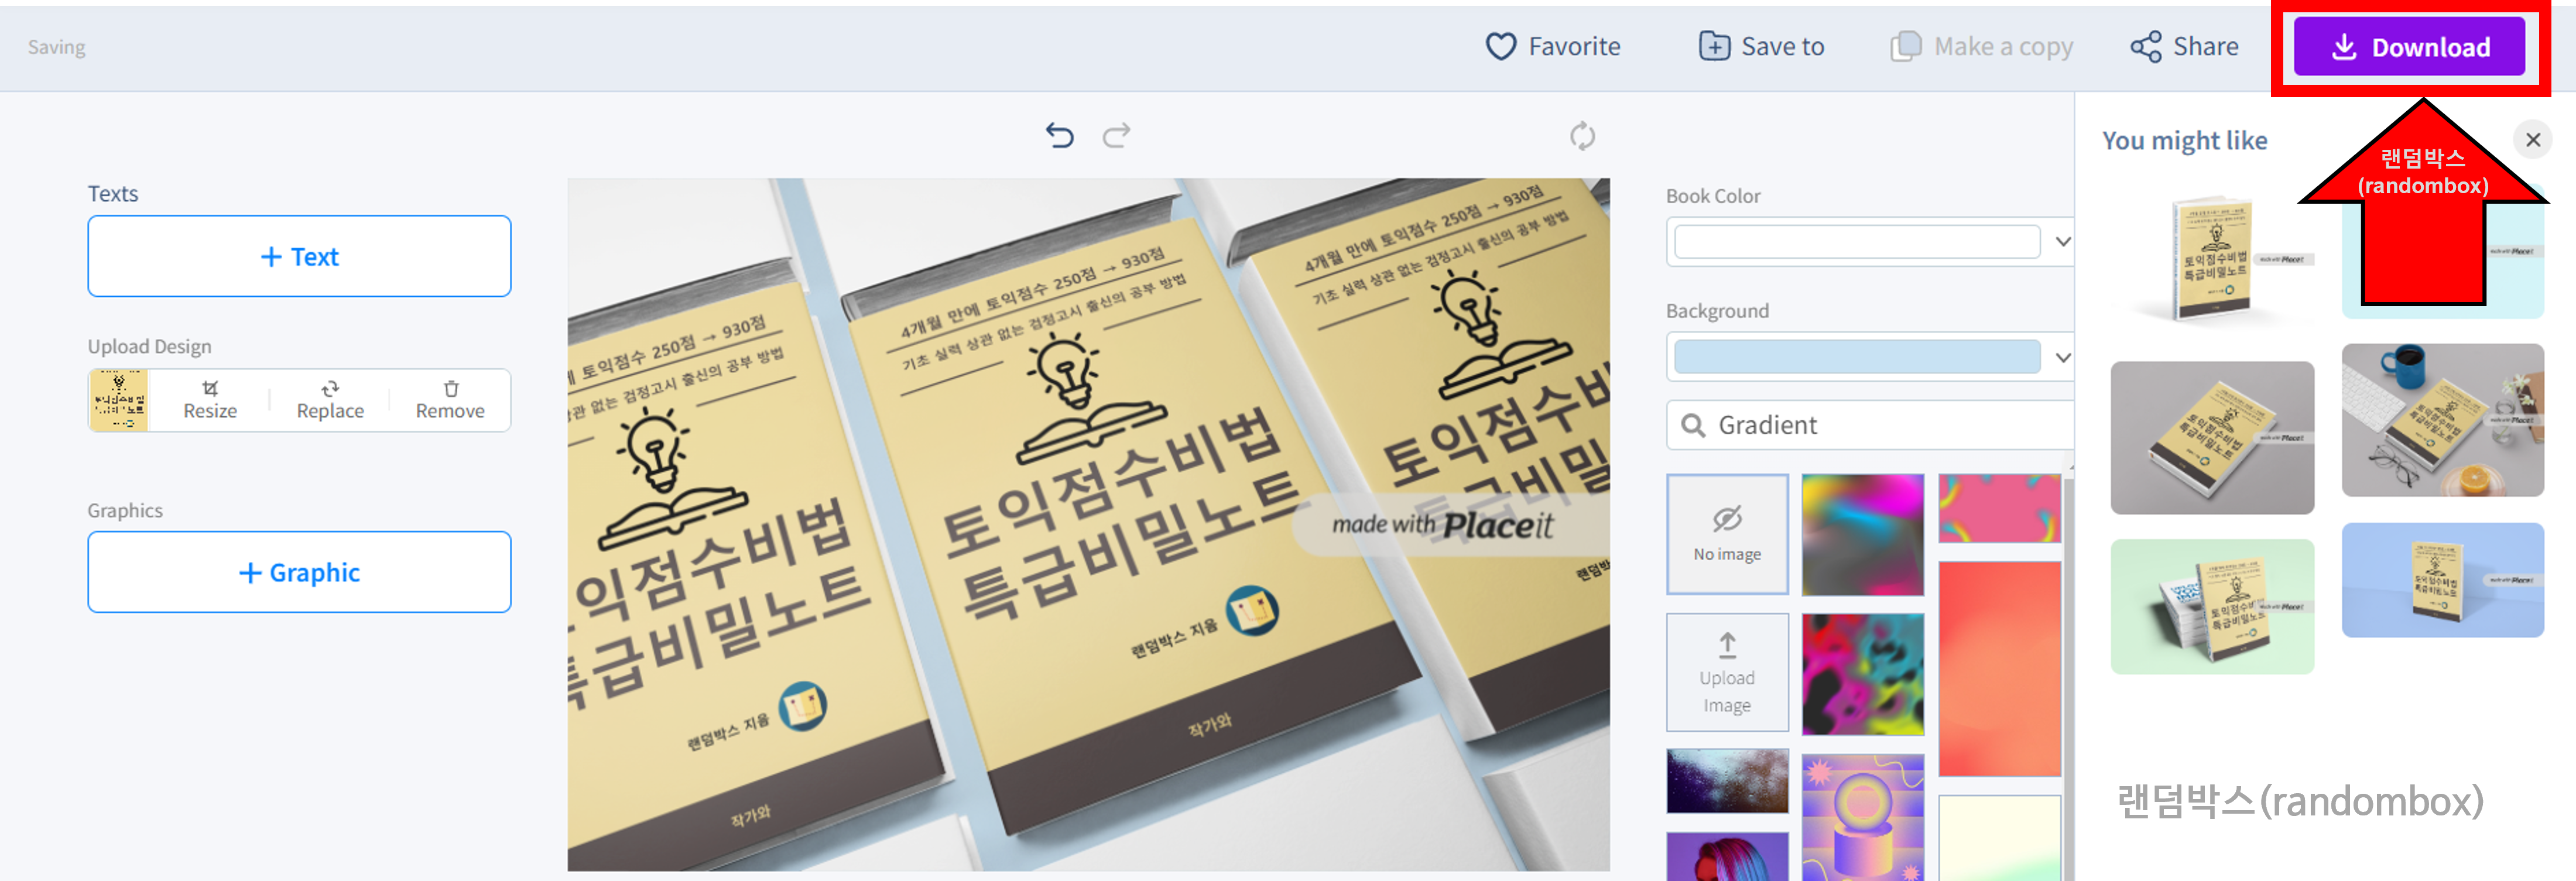Click the Upload Image icon in Background panel
The height and width of the screenshot is (881, 2576).
pyautogui.click(x=1728, y=672)
